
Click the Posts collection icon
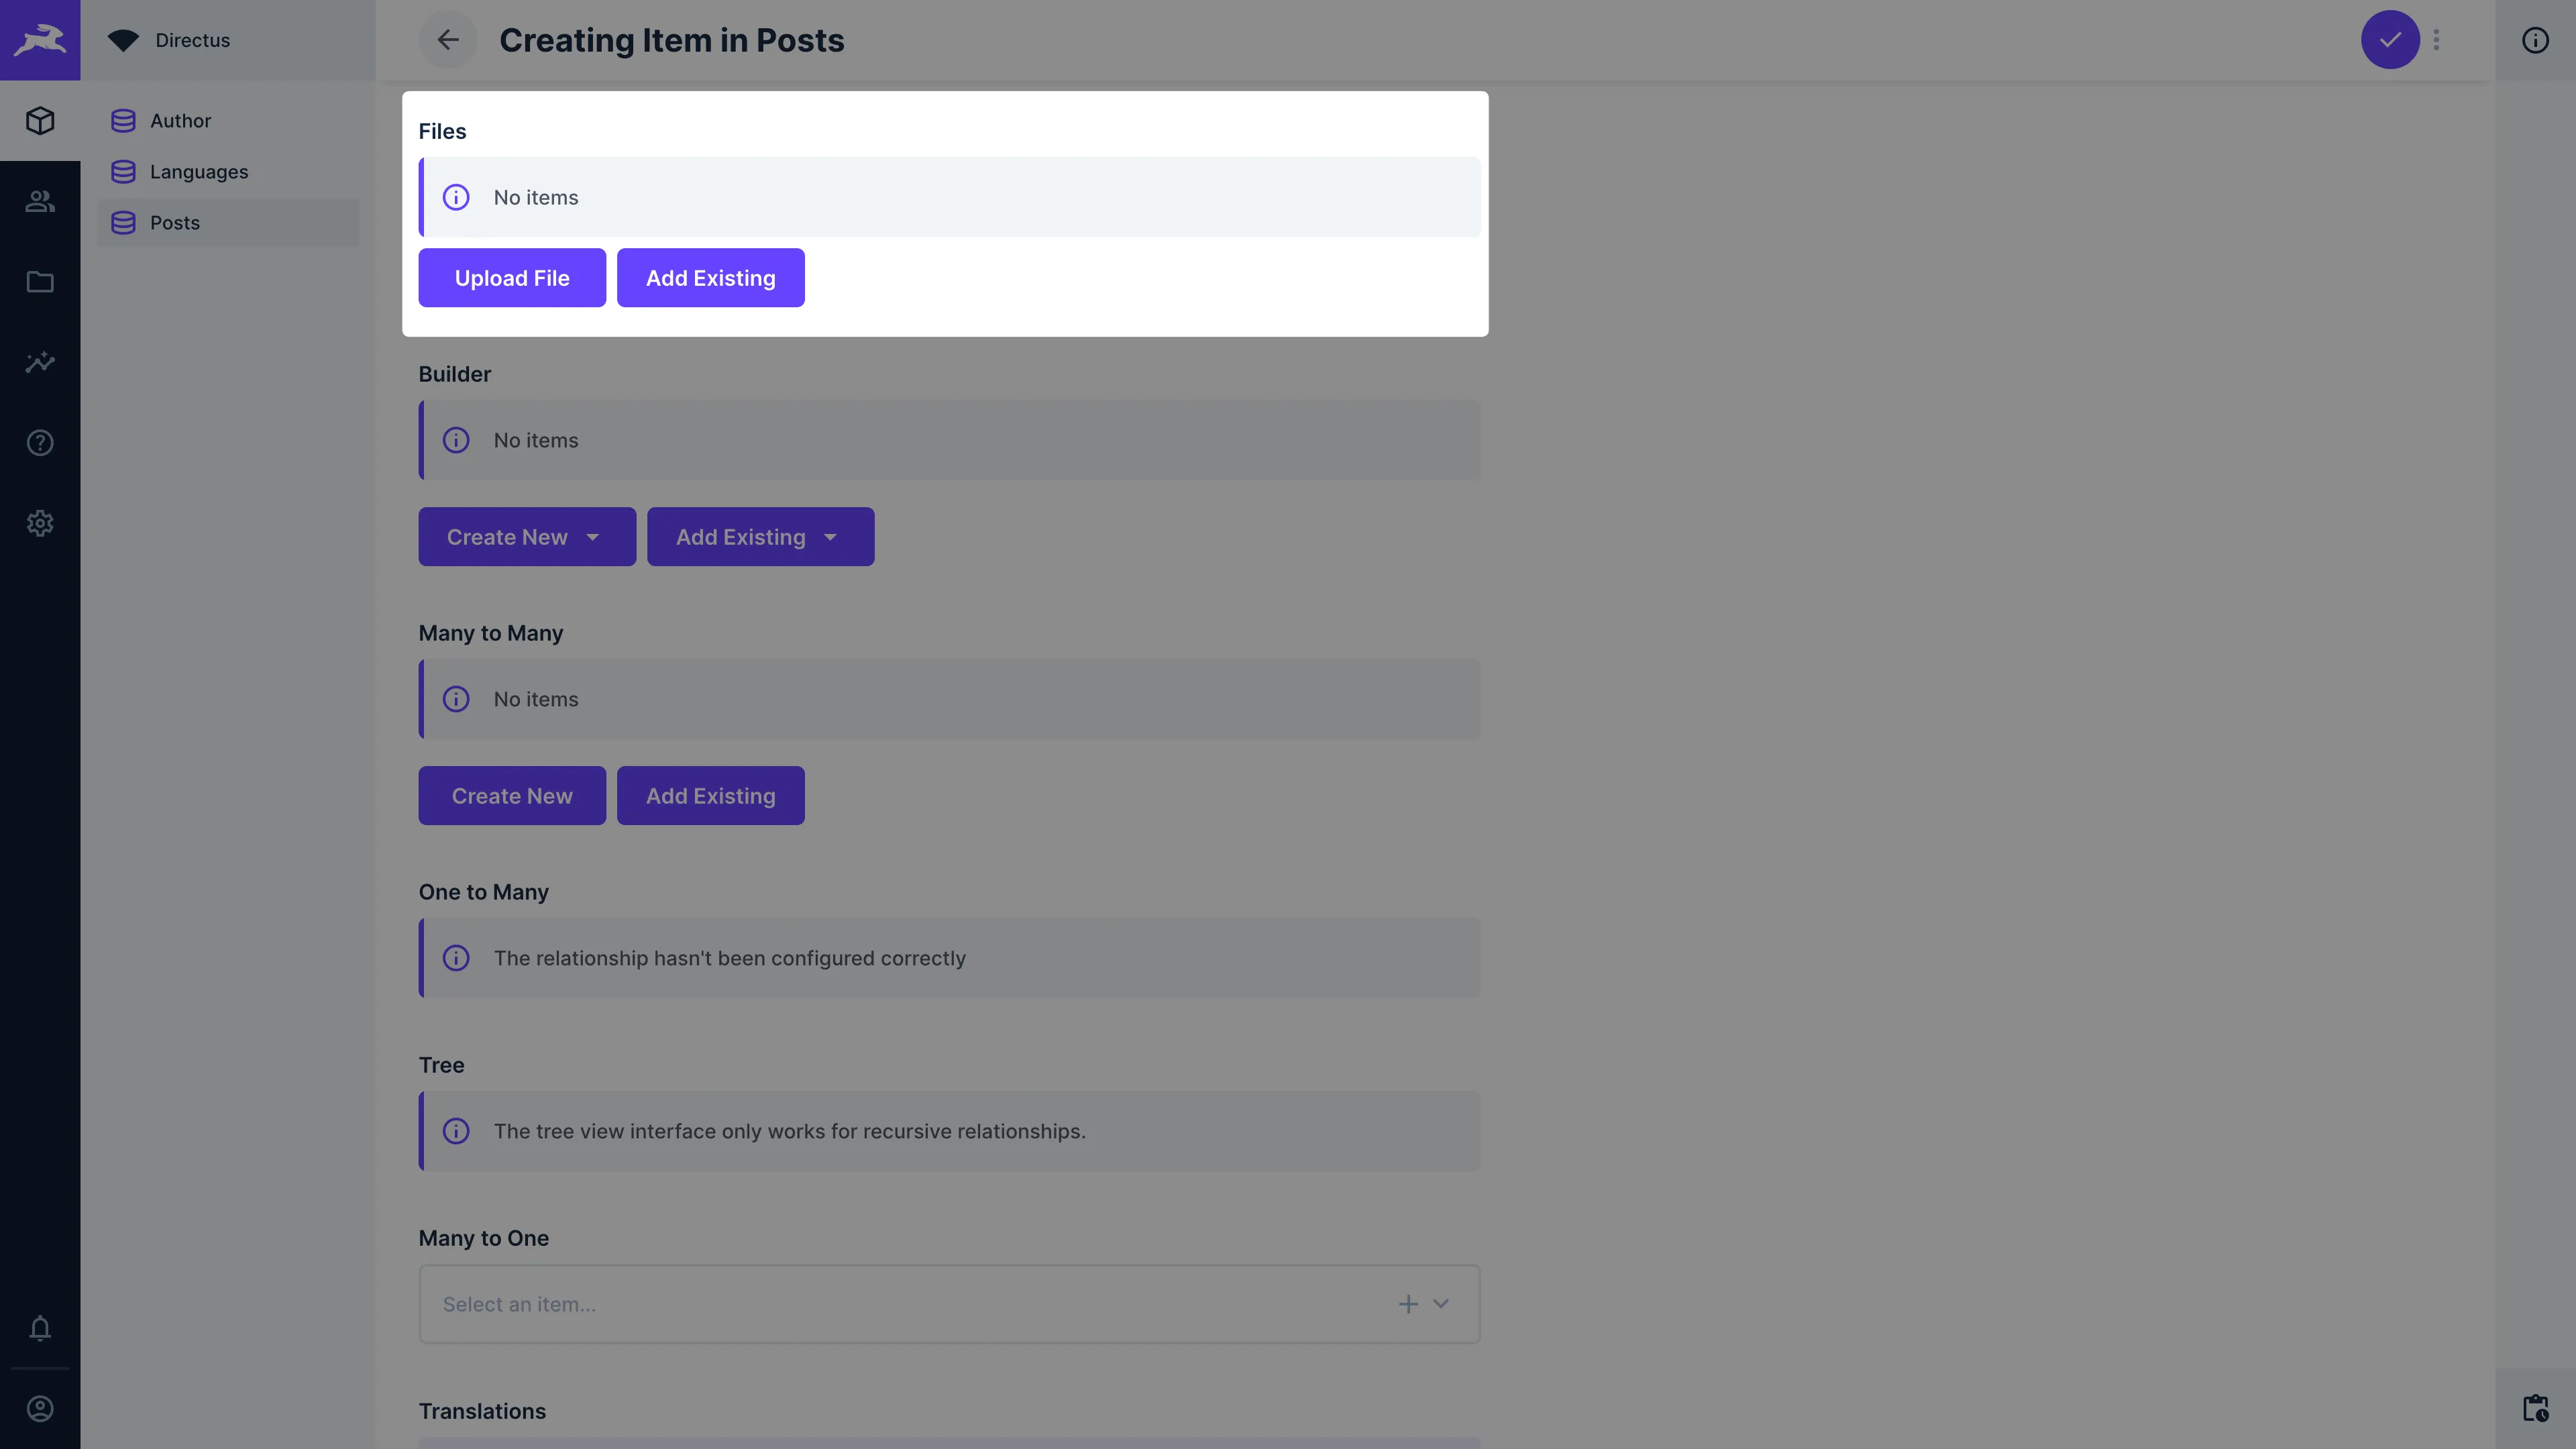[x=122, y=221]
